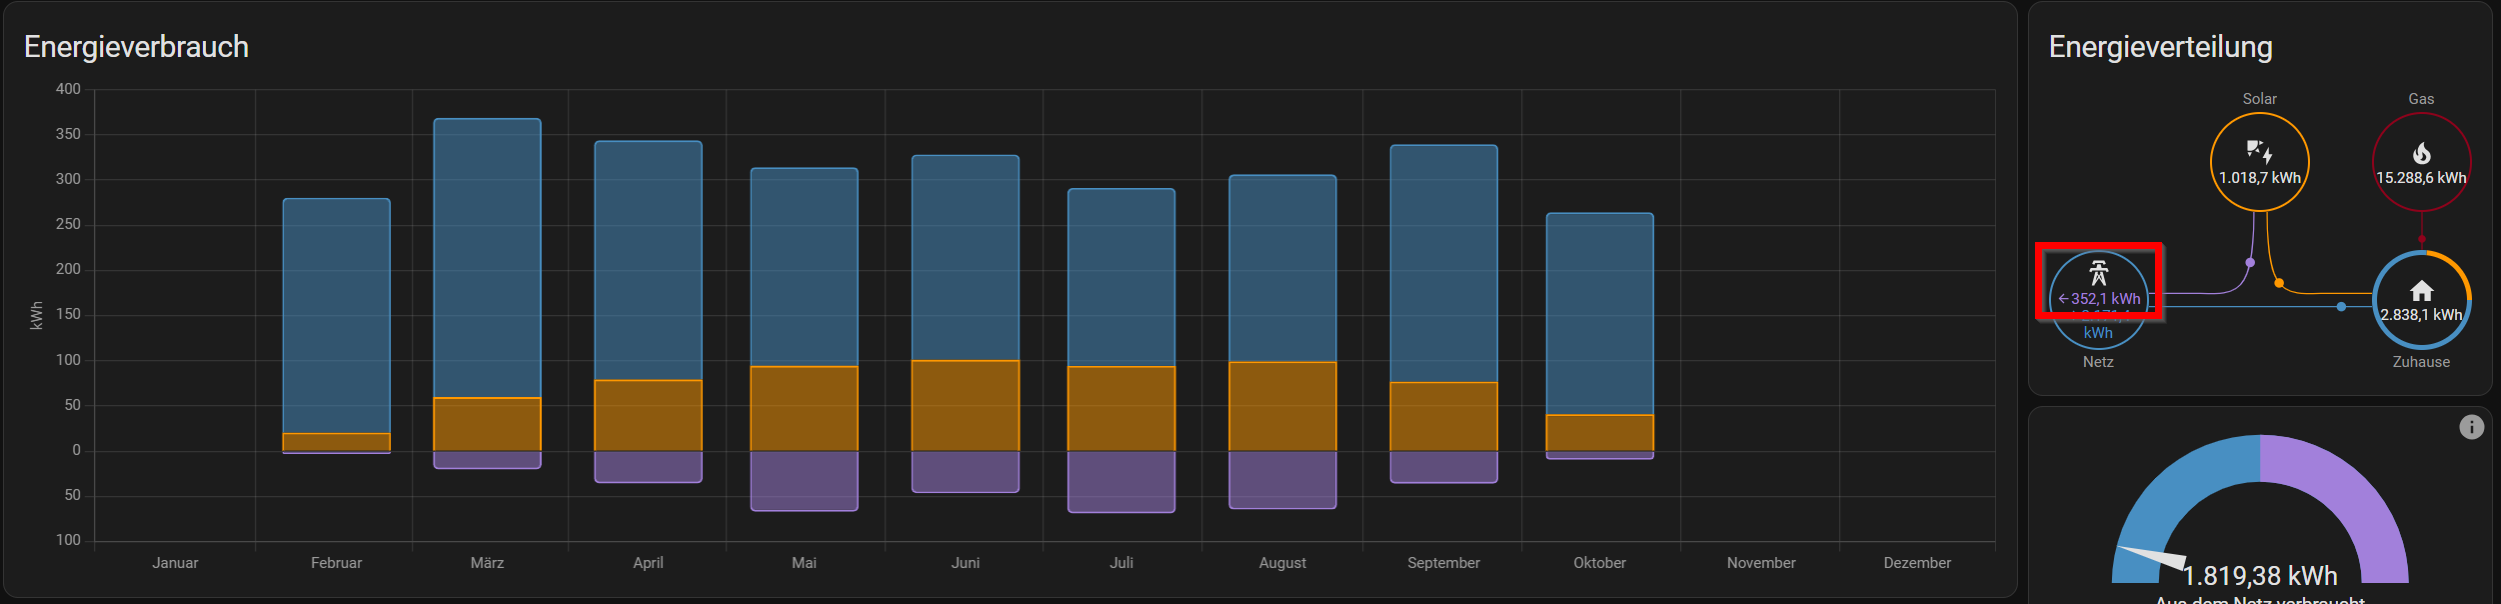Viewport: 2501px width, 604px height.
Task: Click the Gas value 15.288,6 kWh
Action: coord(2421,178)
